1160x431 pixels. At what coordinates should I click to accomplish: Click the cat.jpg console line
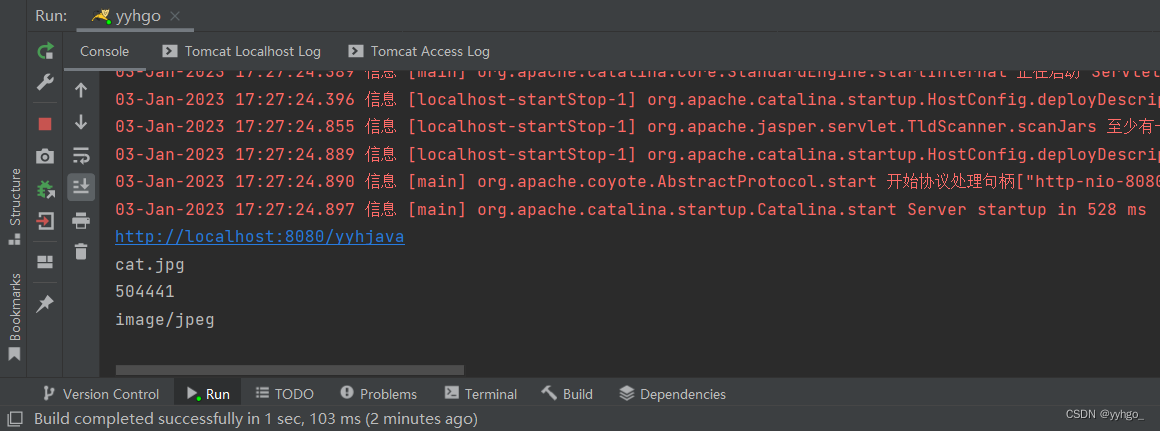[149, 265]
